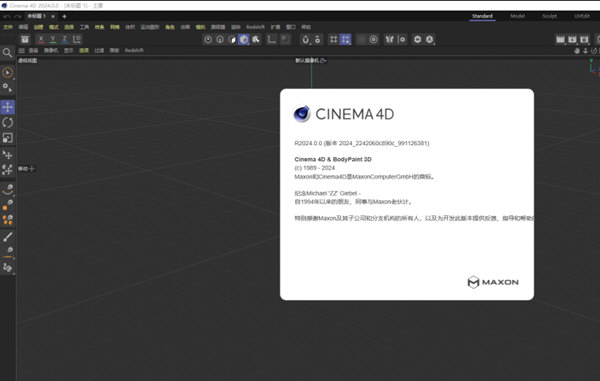Select the highlighted Model mode icon
600x381 pixels.
coord(244,39)
